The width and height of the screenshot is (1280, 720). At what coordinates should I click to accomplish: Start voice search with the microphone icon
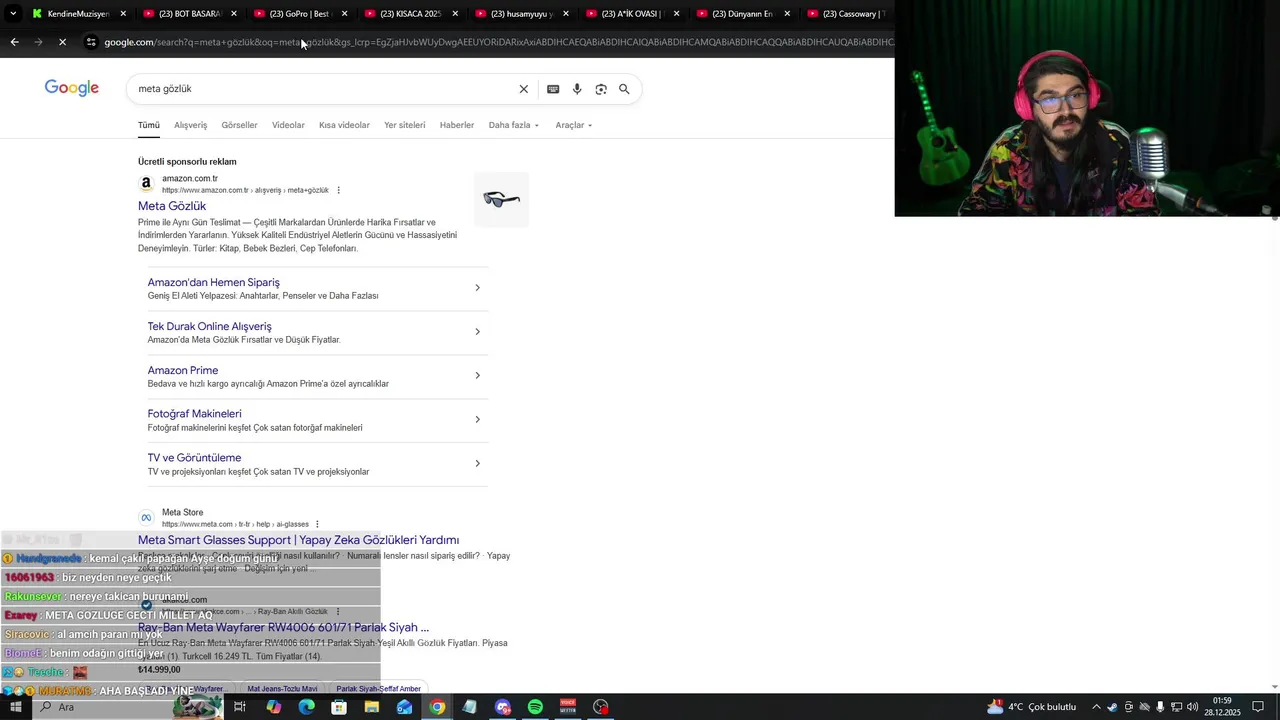[x=577, y=89]
